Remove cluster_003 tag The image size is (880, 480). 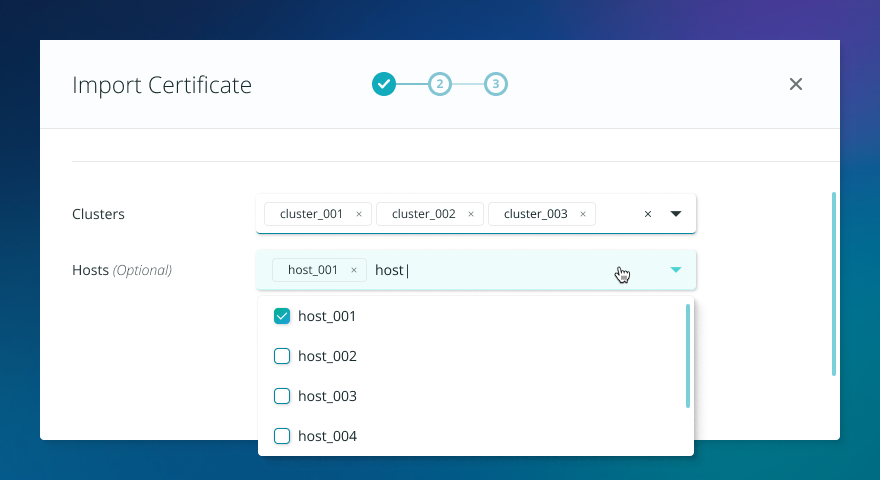[583, 214]
